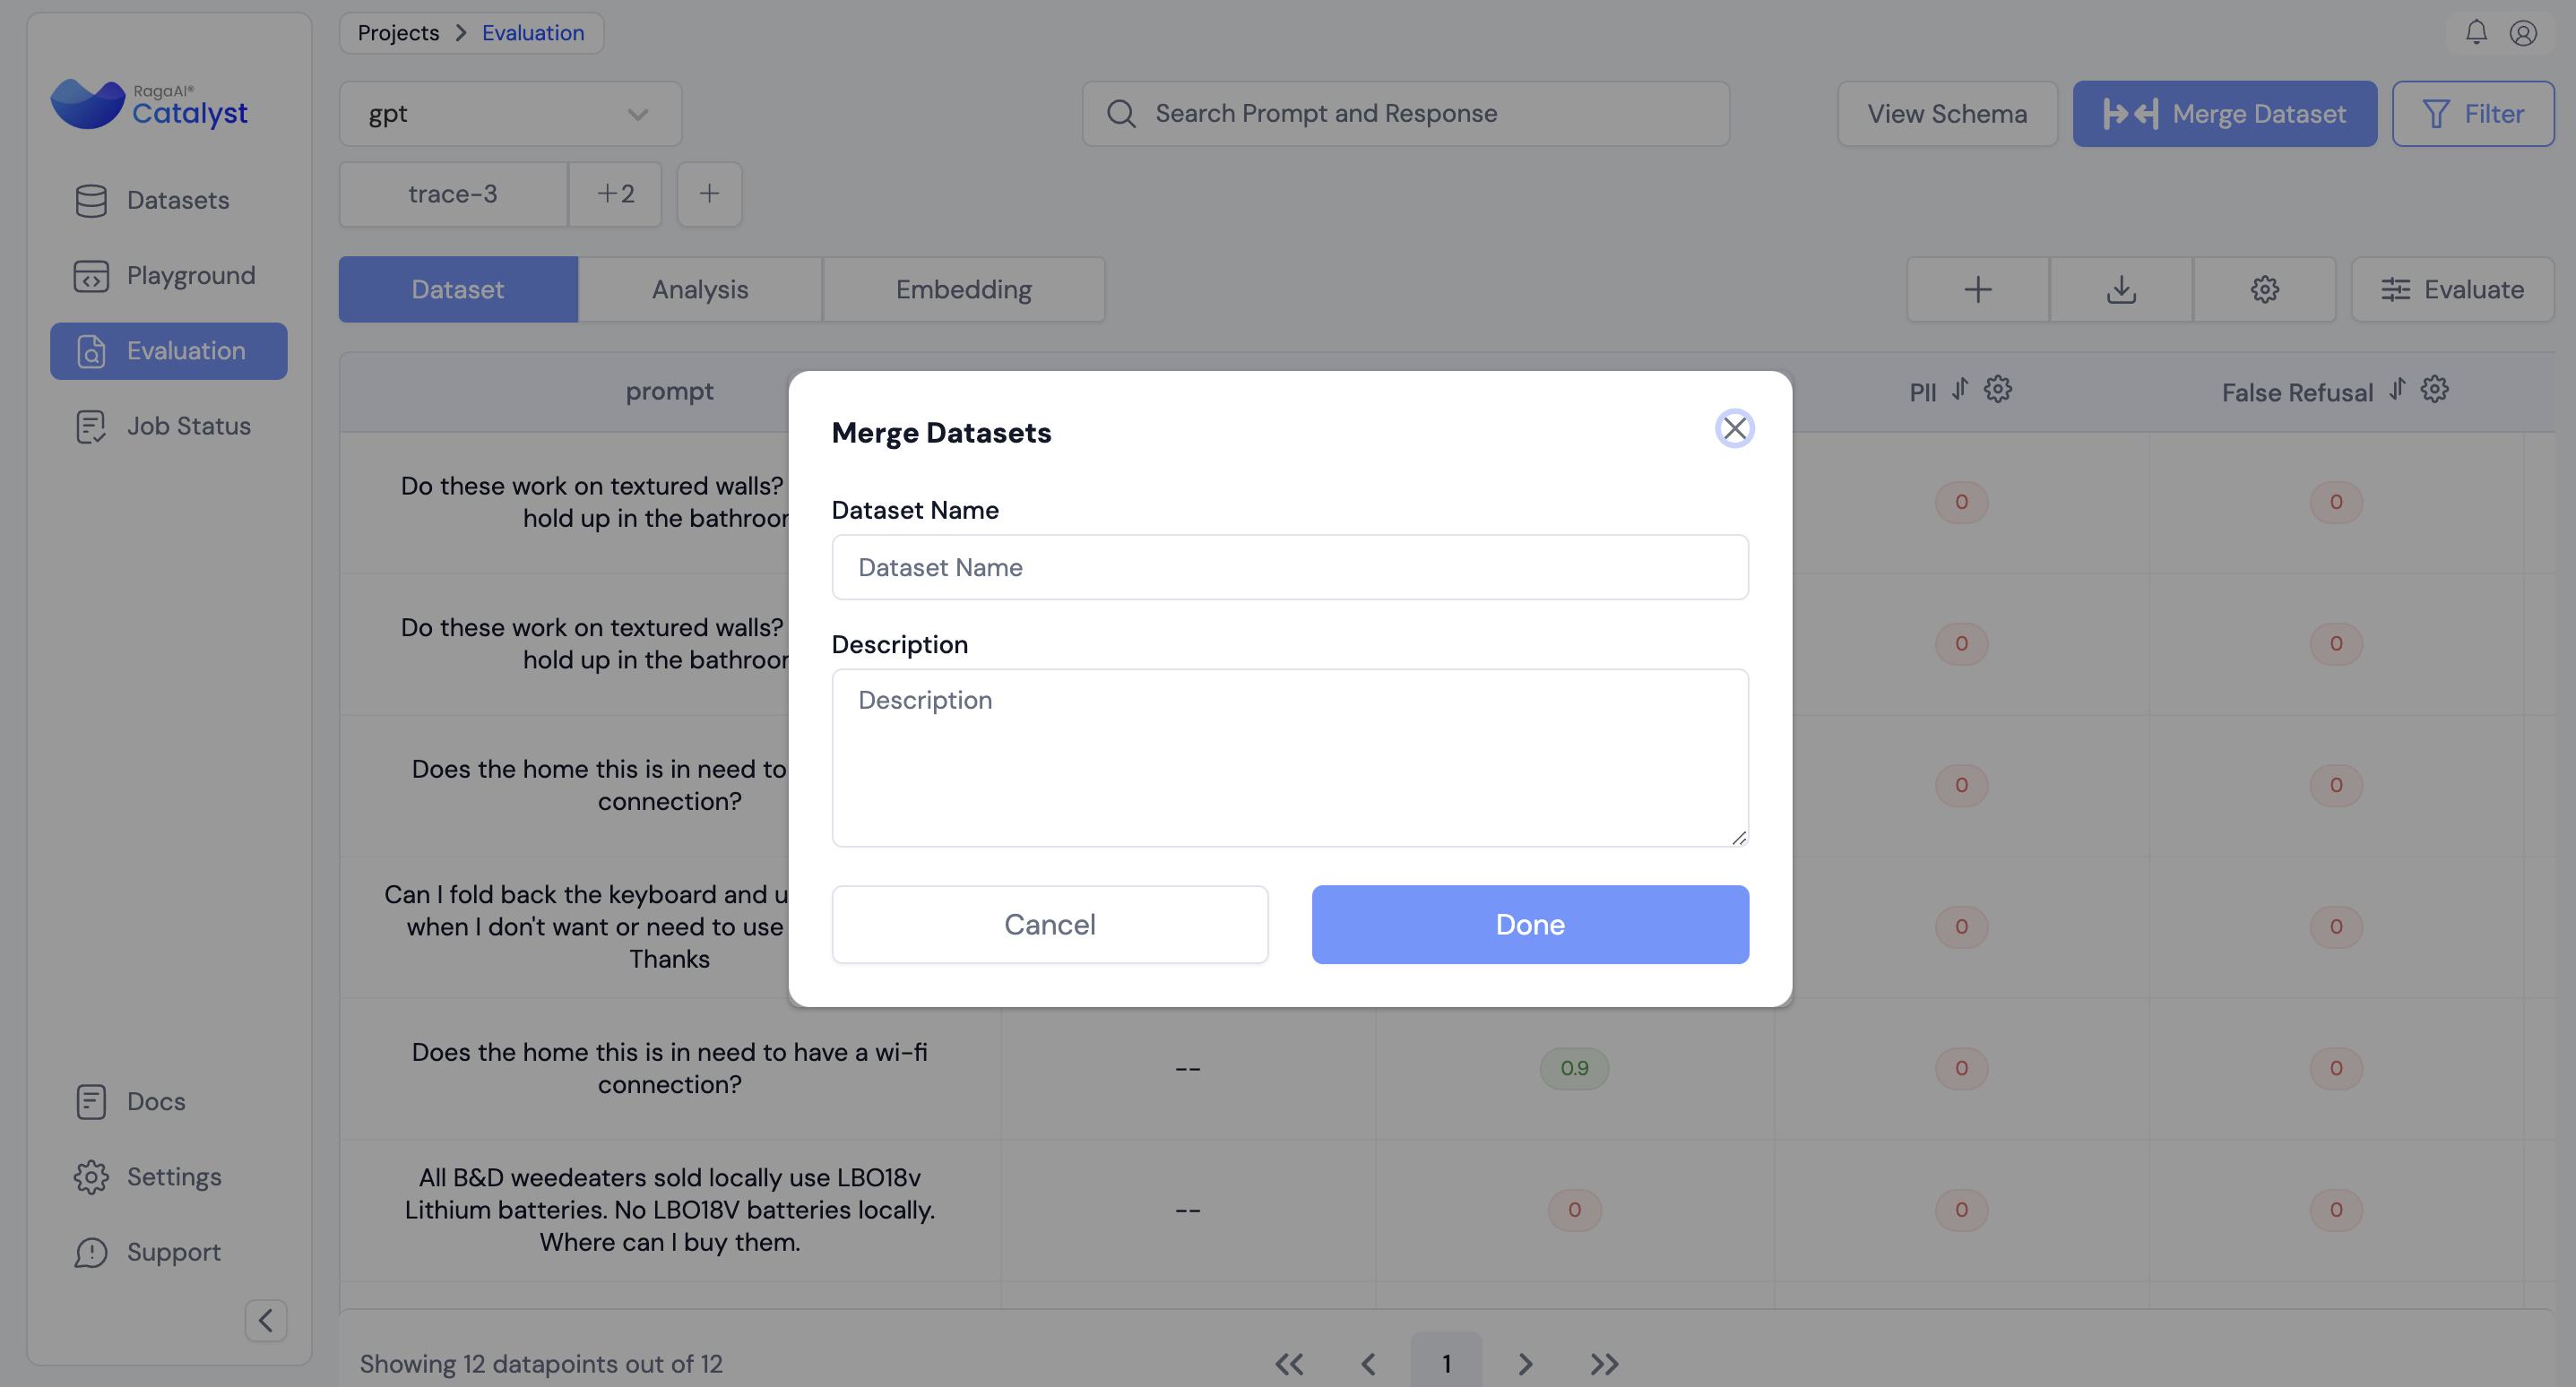Switch to the Analysis tab
The width and height of the screenshot is (2576, 1387).
700,290
